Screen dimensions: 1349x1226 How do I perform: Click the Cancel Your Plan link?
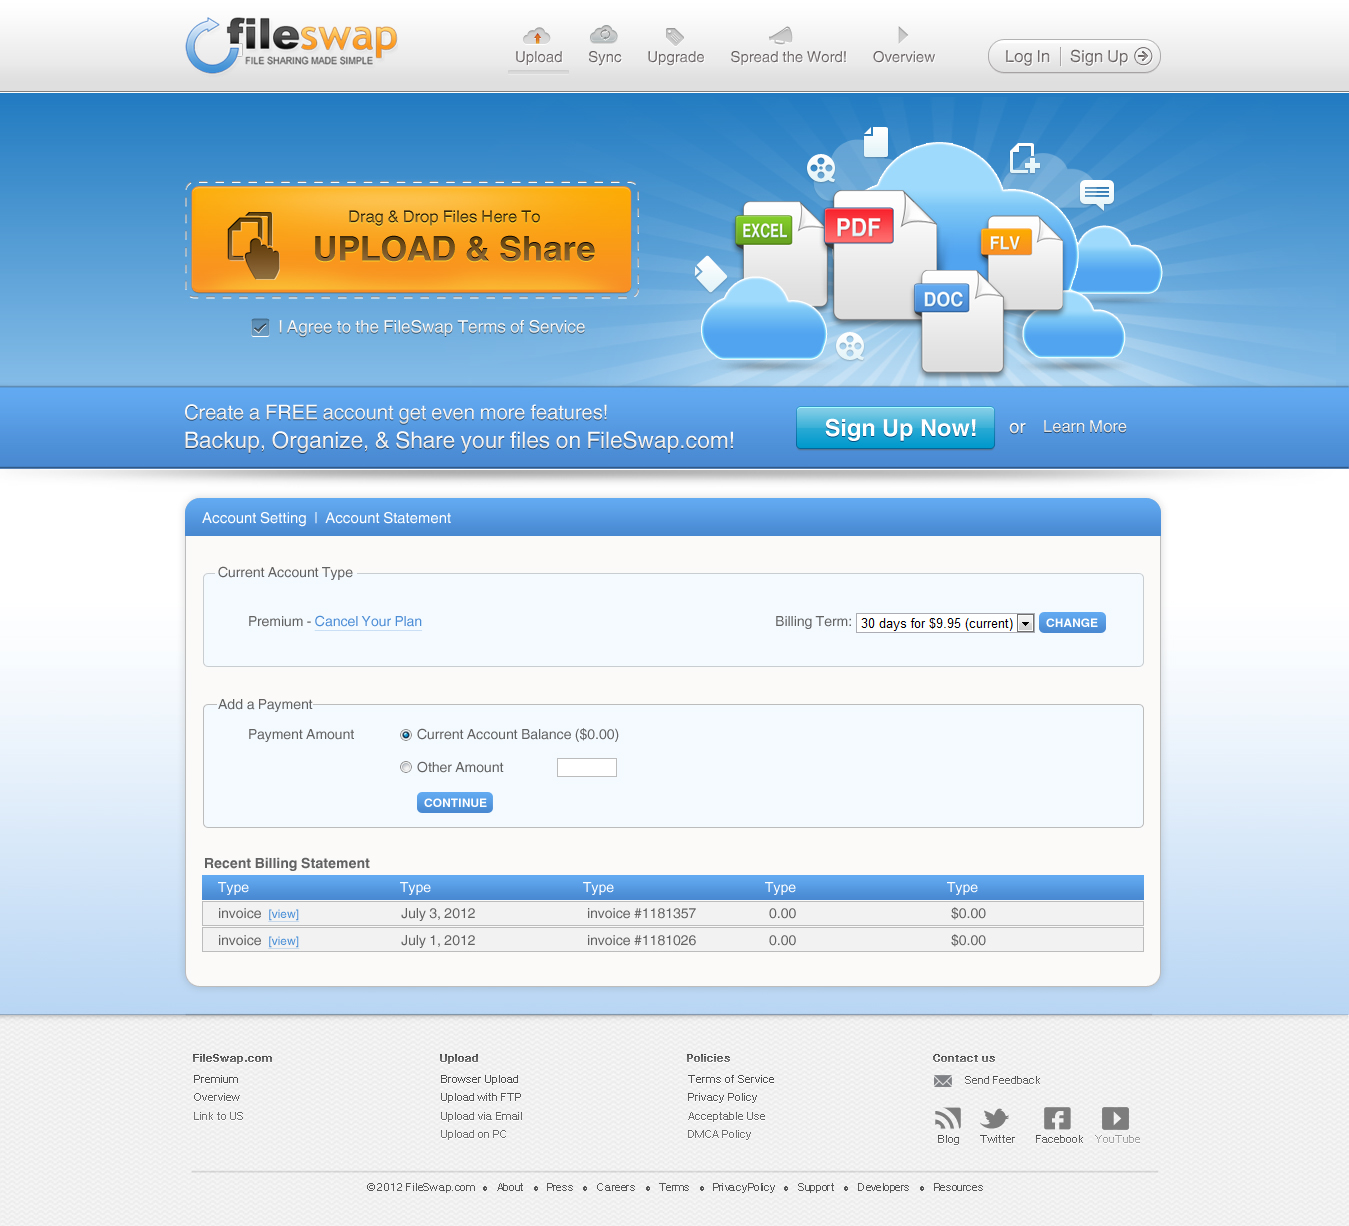[368, 622]
